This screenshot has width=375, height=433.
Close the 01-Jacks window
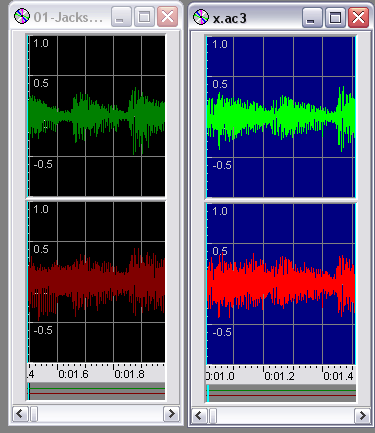pos(167,16)
